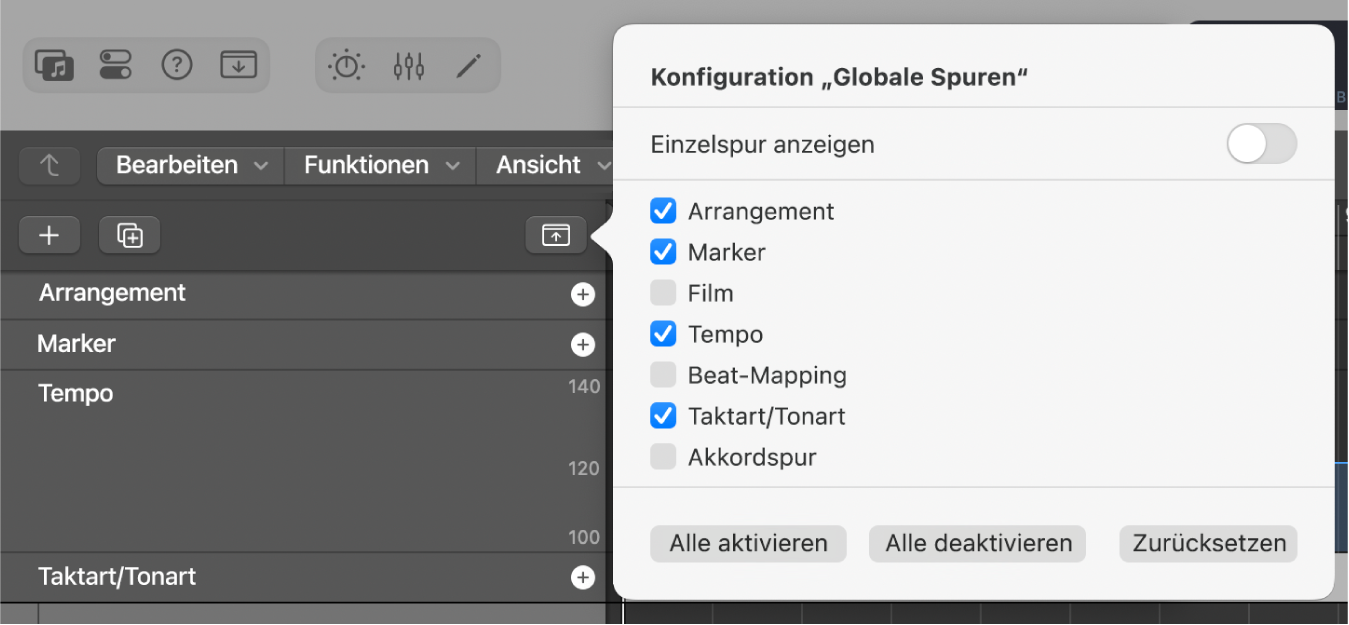The width and height of the screenshot is (1349, 625).
Task: Click the Alle aktivieren button
Action: pos(748,544)
